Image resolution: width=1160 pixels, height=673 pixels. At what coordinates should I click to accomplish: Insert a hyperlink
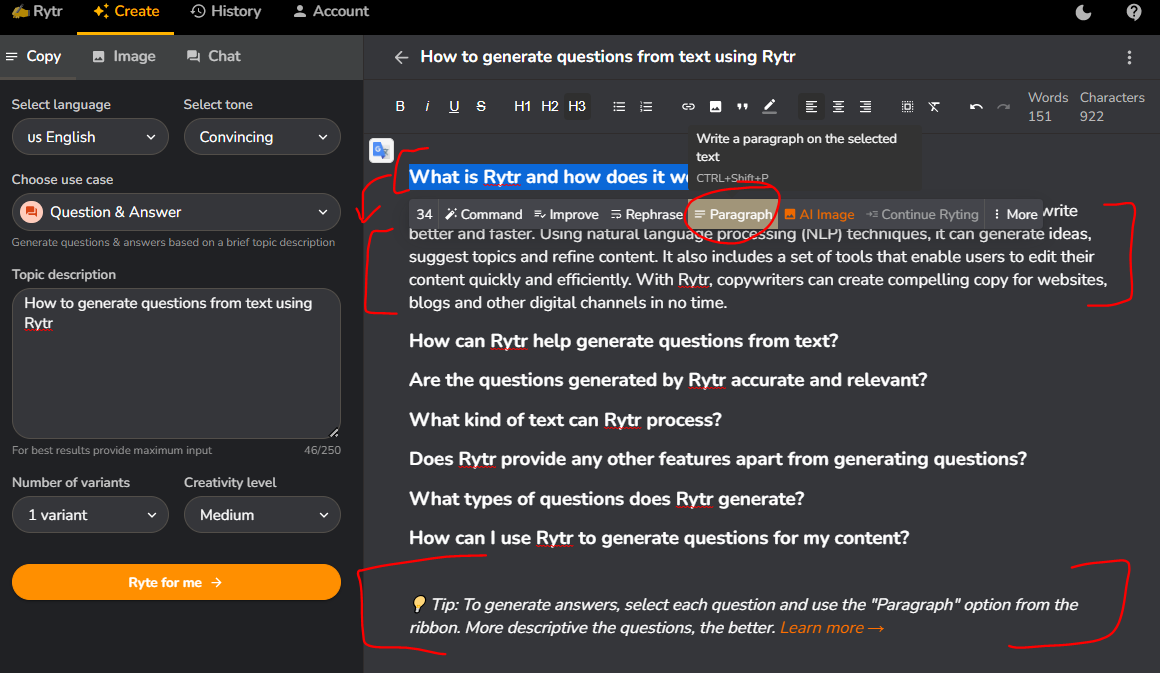point(688,106)
